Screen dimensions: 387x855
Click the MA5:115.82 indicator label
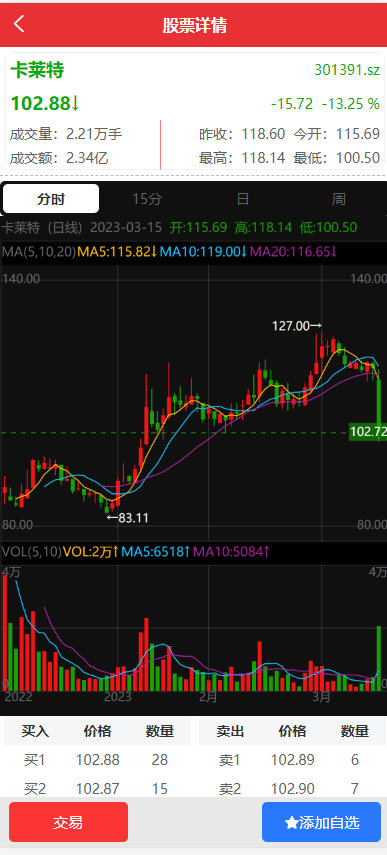[117, 252]
